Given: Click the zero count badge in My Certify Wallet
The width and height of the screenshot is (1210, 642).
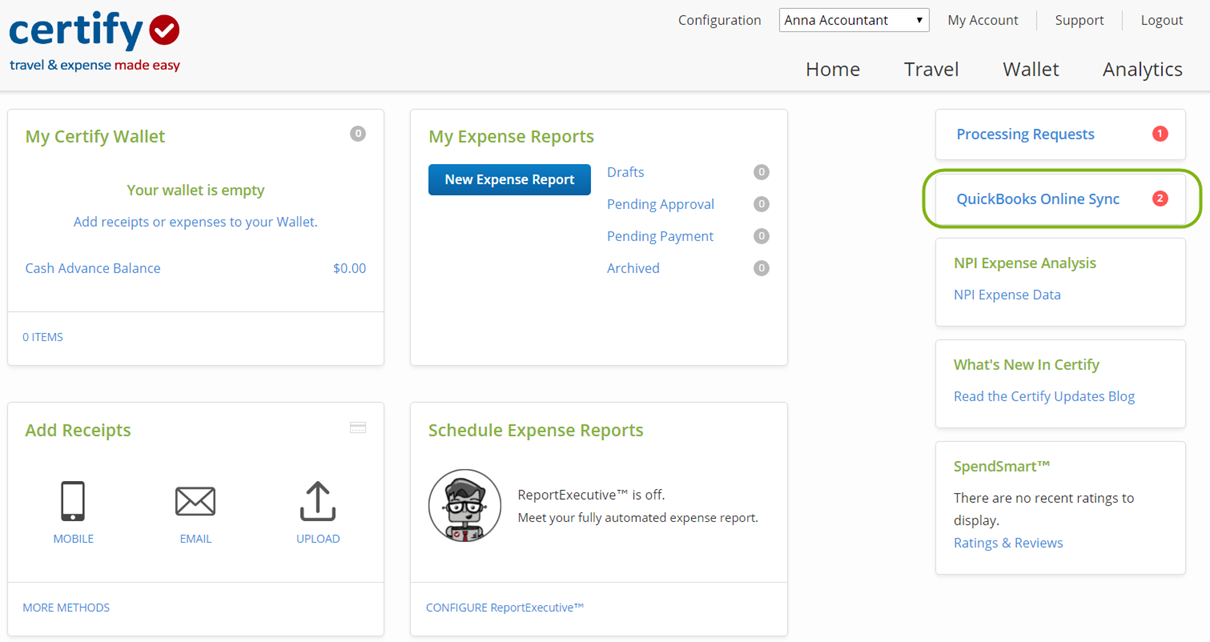Looking at the screenshot, I should click(x=357, y=133).
